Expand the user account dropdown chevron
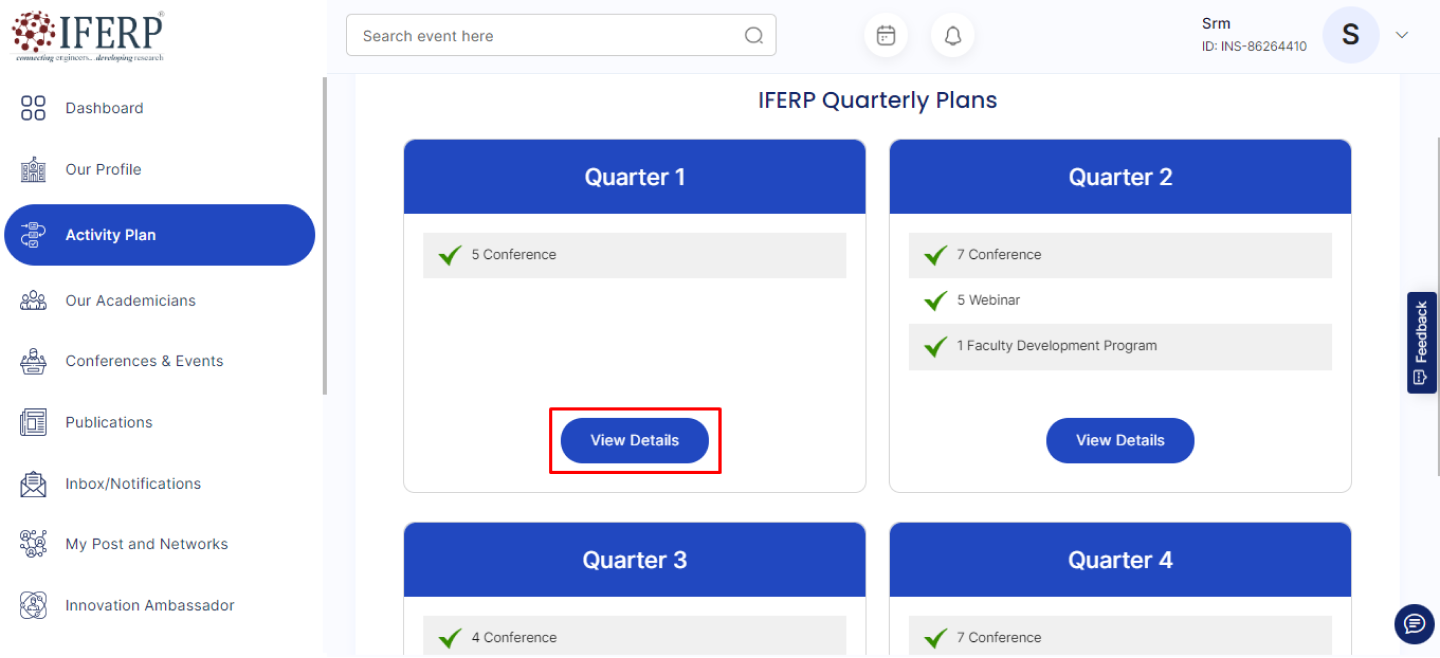Image resolution: width=1440 pixels, height=658 pixels. tap(1402, 35)
